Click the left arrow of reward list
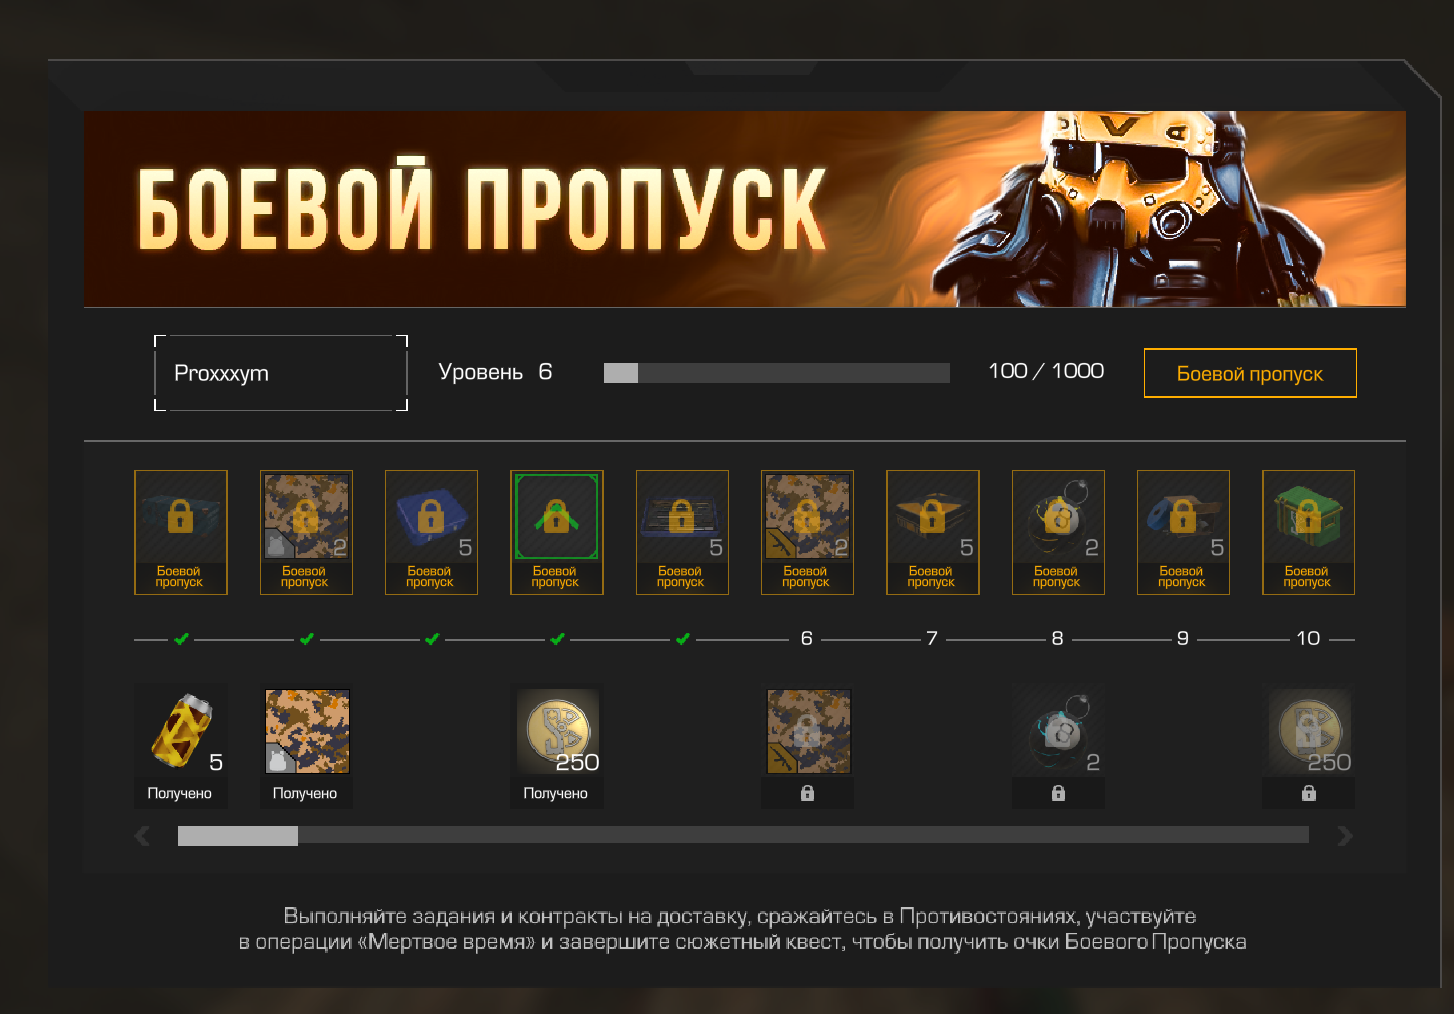The width and height of the screenshot is (1454, 1014). pos(142,835)
